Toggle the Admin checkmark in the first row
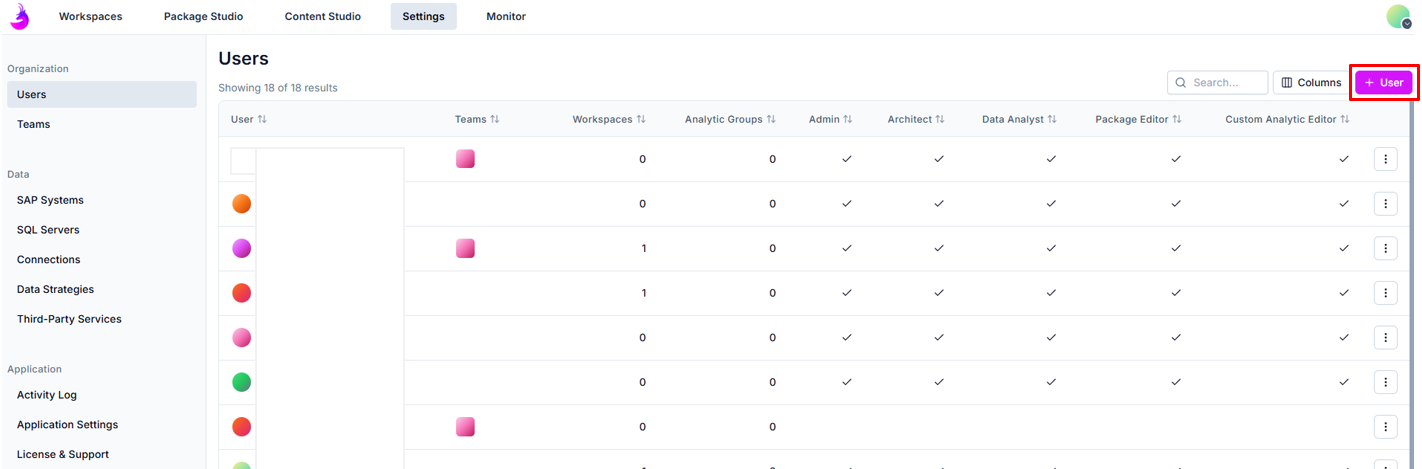The image size is (1422, 469). (x=846, y=159)
